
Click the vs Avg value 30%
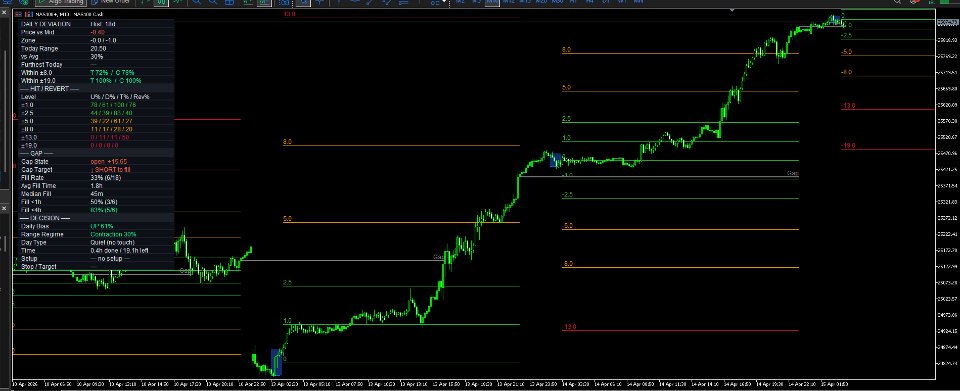96,56
